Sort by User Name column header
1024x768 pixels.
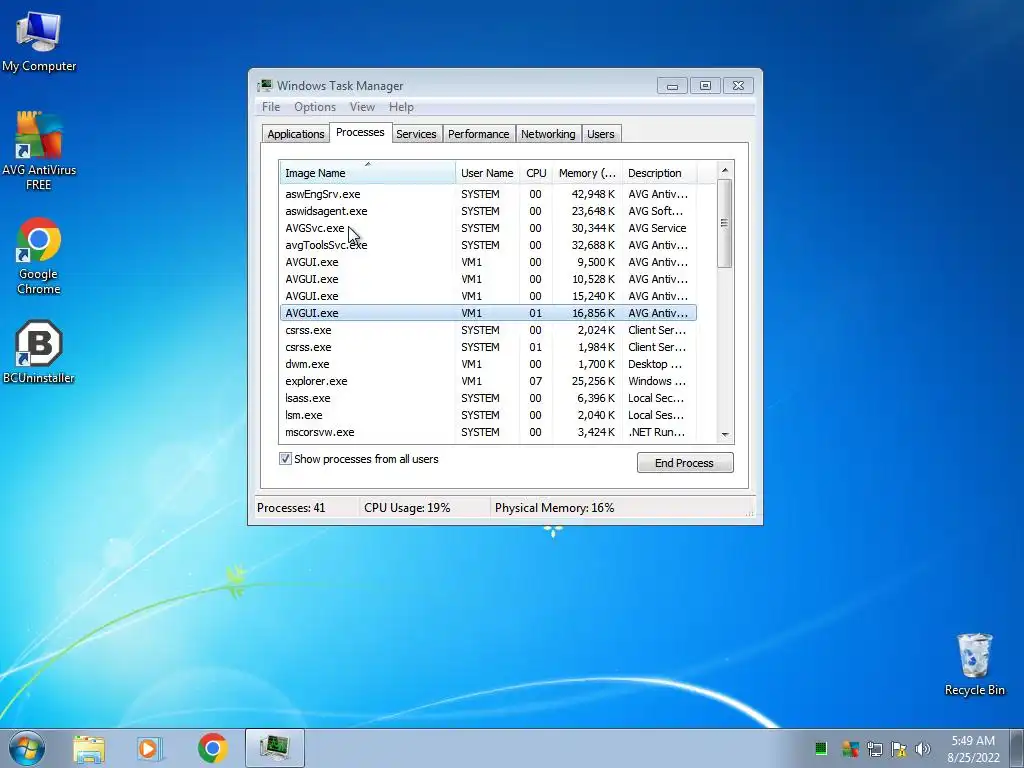point(487,172)
